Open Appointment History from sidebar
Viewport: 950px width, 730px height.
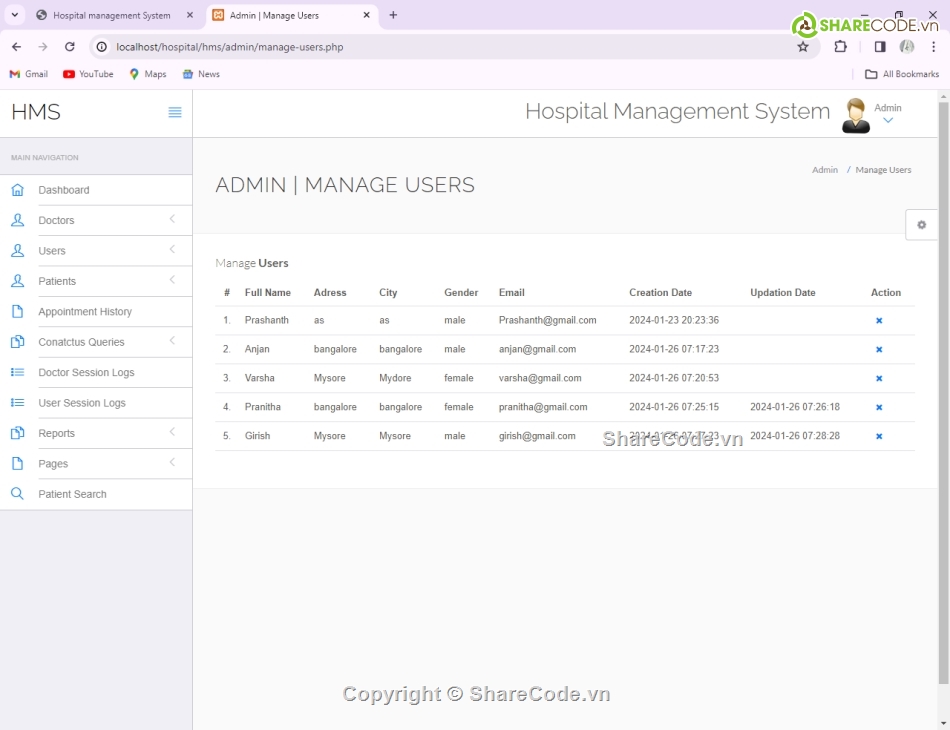(85, 312)
